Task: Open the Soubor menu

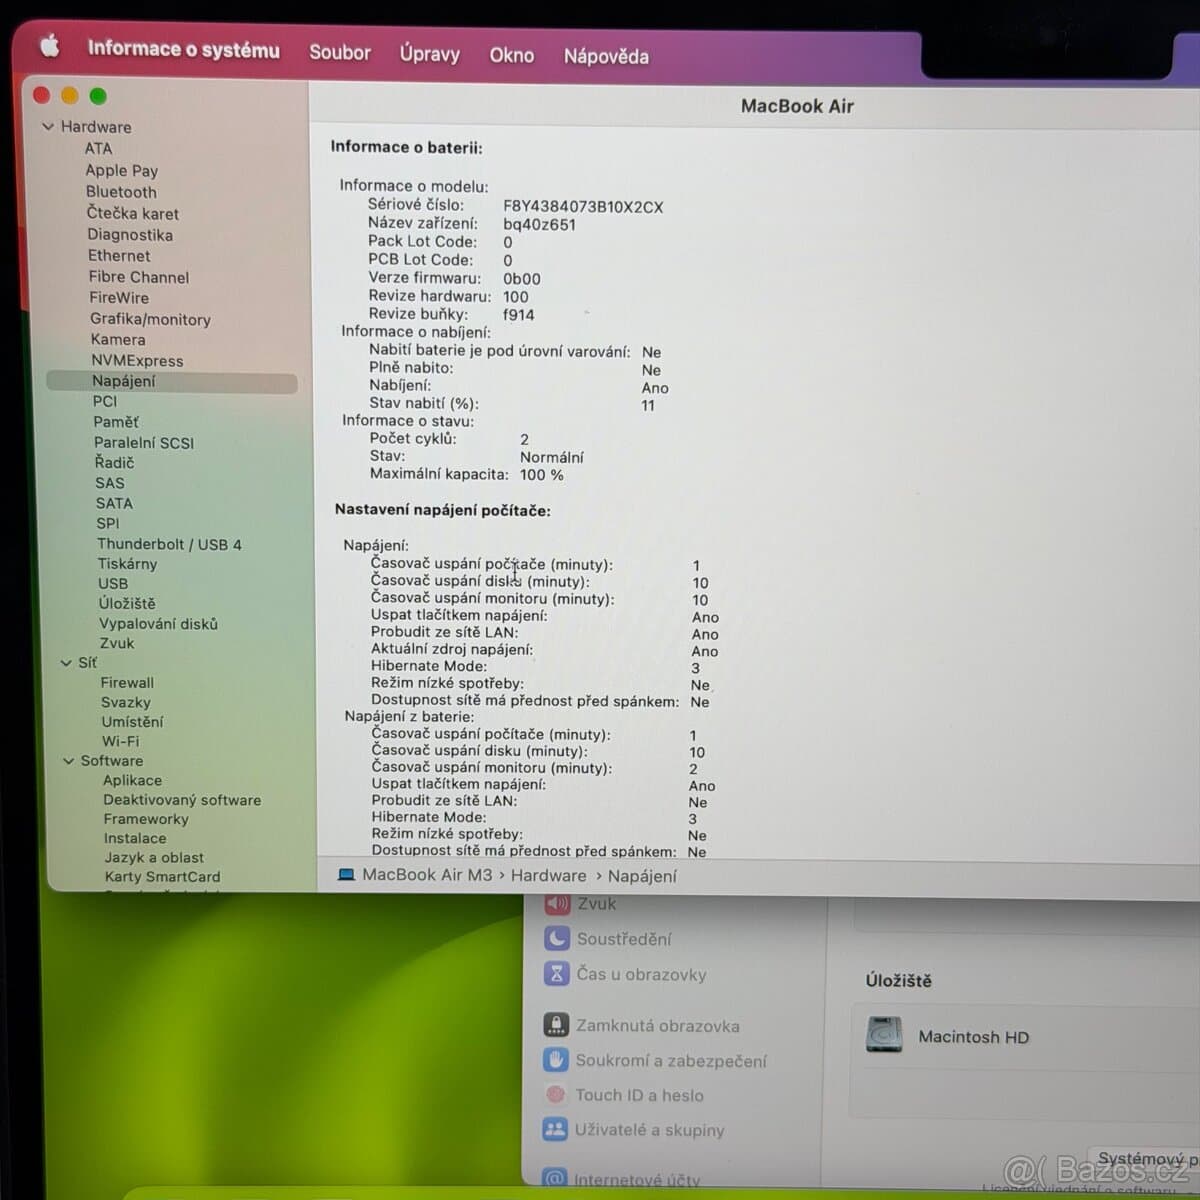Action: (340, 52)
